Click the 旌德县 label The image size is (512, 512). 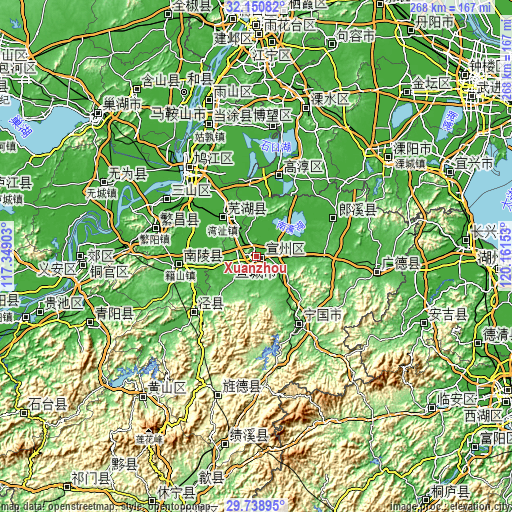coord(241,387)
